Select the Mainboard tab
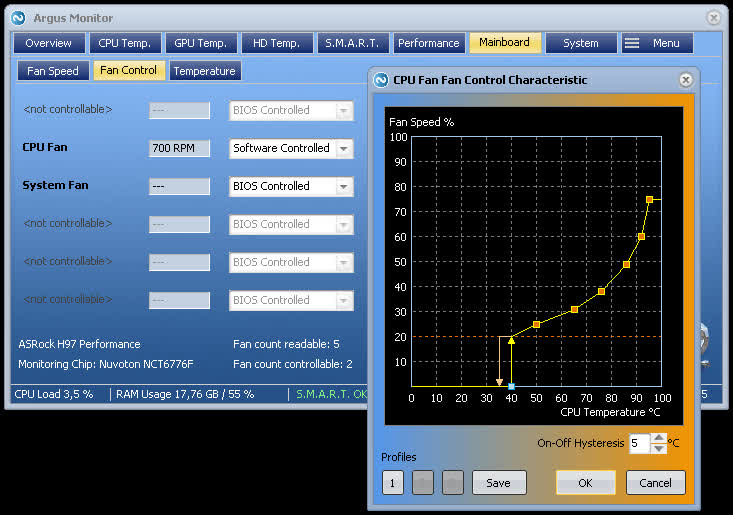 click(x=505, y=43)
